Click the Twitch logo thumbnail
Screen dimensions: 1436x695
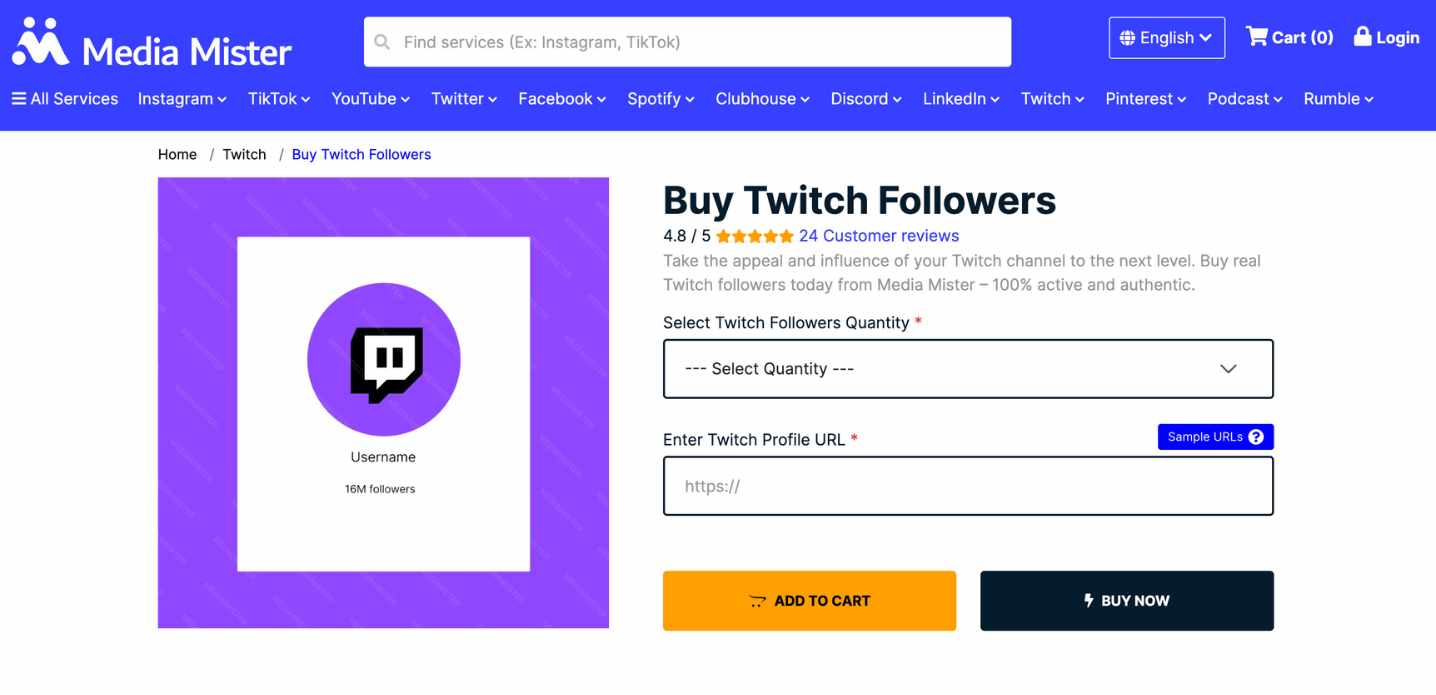tap(384, 362)
